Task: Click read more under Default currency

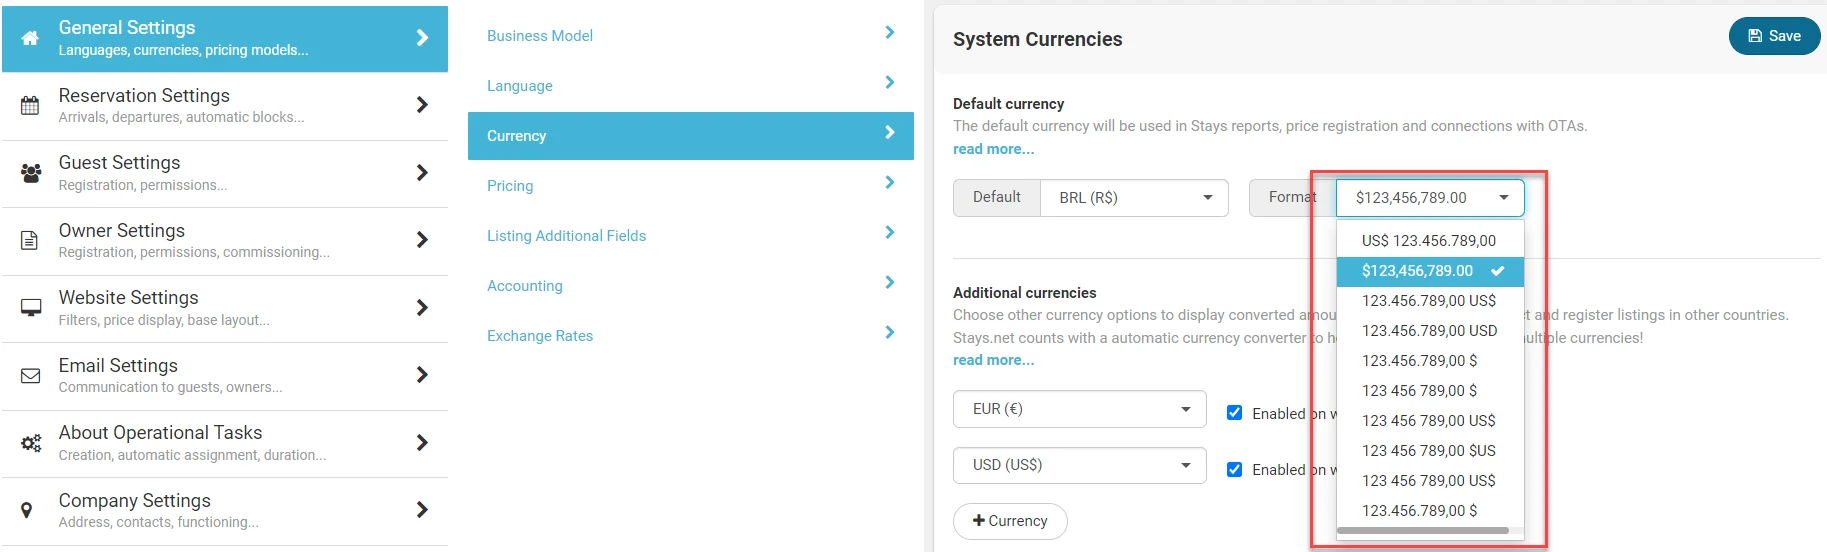Action: [x=993, y=149]
